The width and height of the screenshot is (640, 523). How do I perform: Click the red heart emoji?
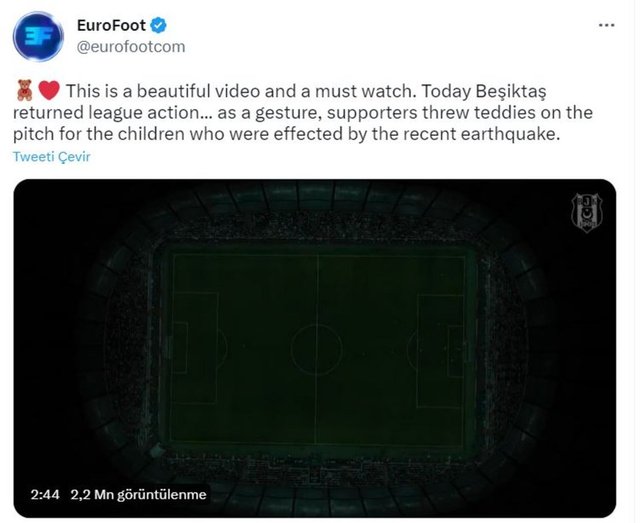[x=48, y=89]
